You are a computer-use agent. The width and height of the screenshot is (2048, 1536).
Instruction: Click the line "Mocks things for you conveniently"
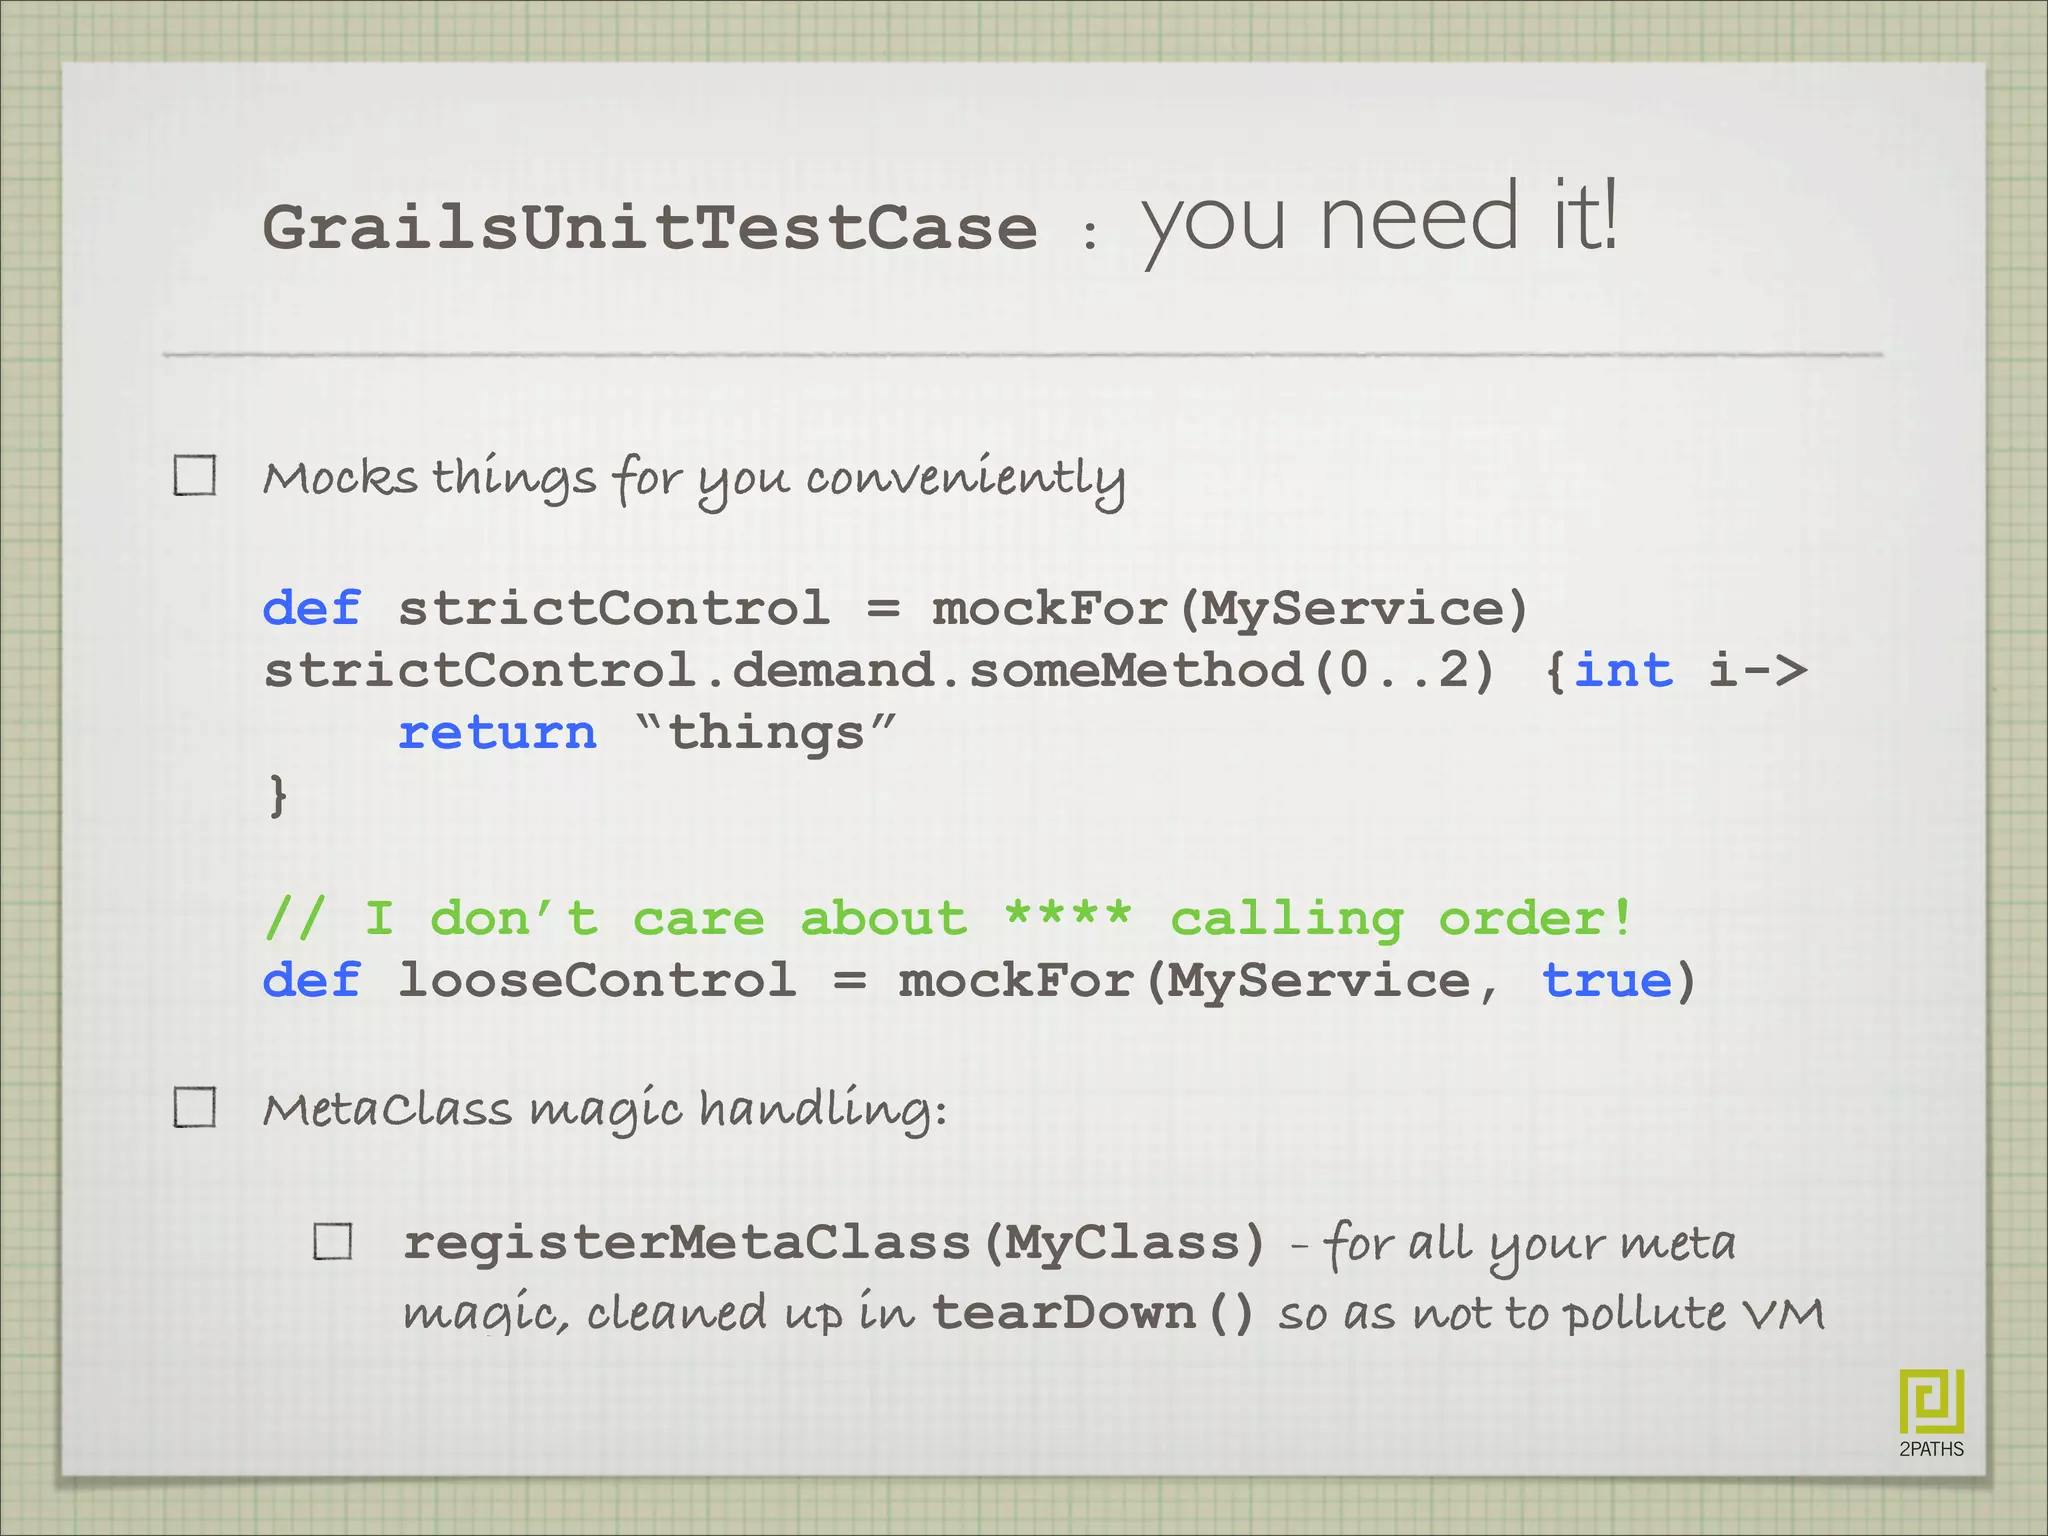(694, 478)
